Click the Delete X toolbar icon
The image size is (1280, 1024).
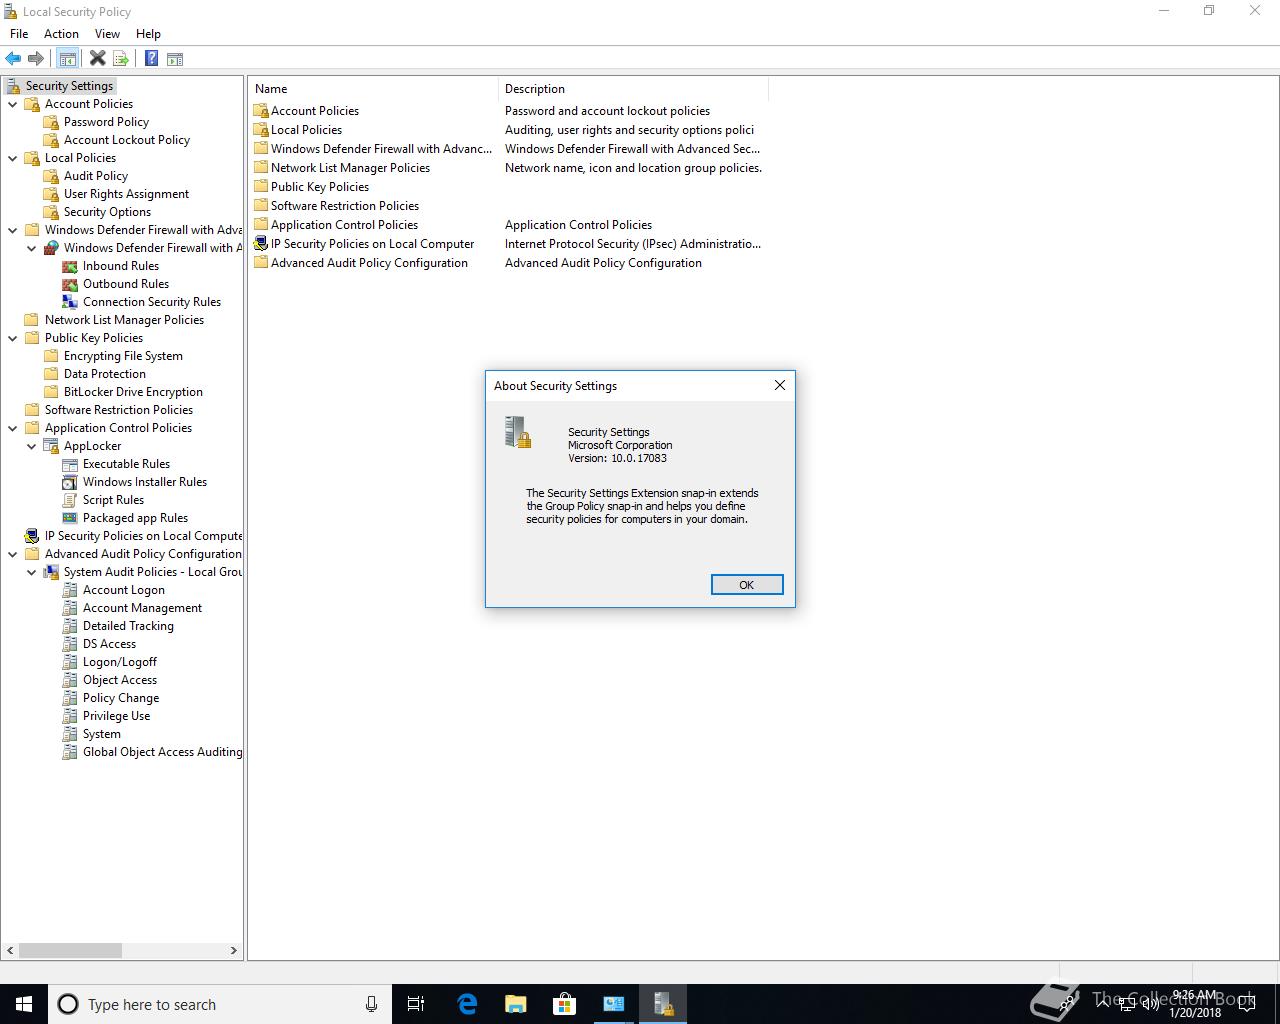tap(97, 59)
